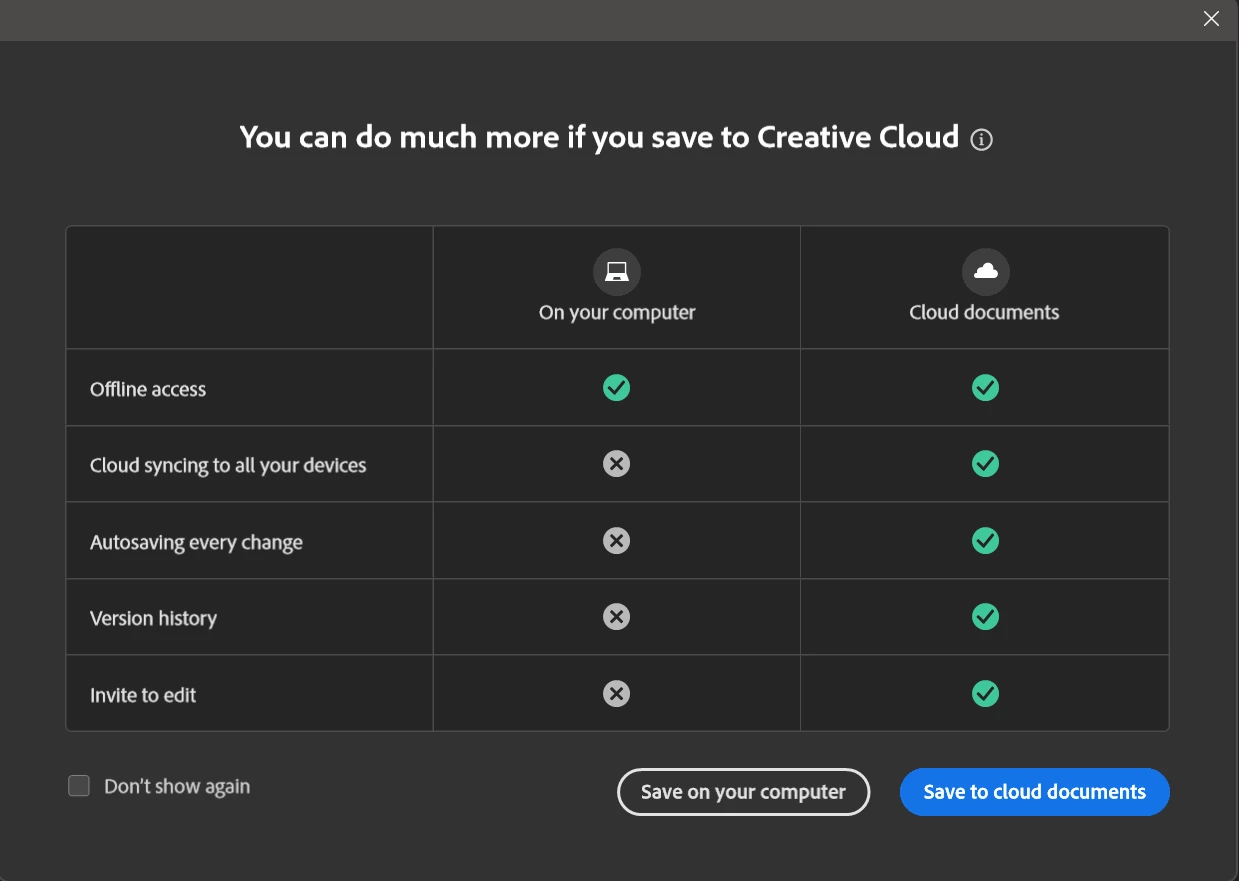Click the Don't show again label text

(177, 787)
